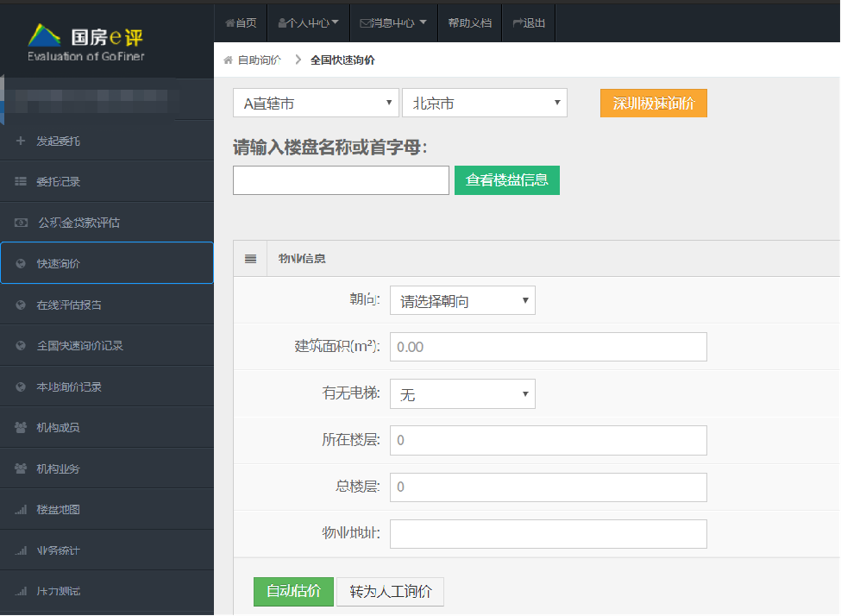841x616 pixels.
Task: Click the list icon next to 委托记录
Action: coord(20,182)
